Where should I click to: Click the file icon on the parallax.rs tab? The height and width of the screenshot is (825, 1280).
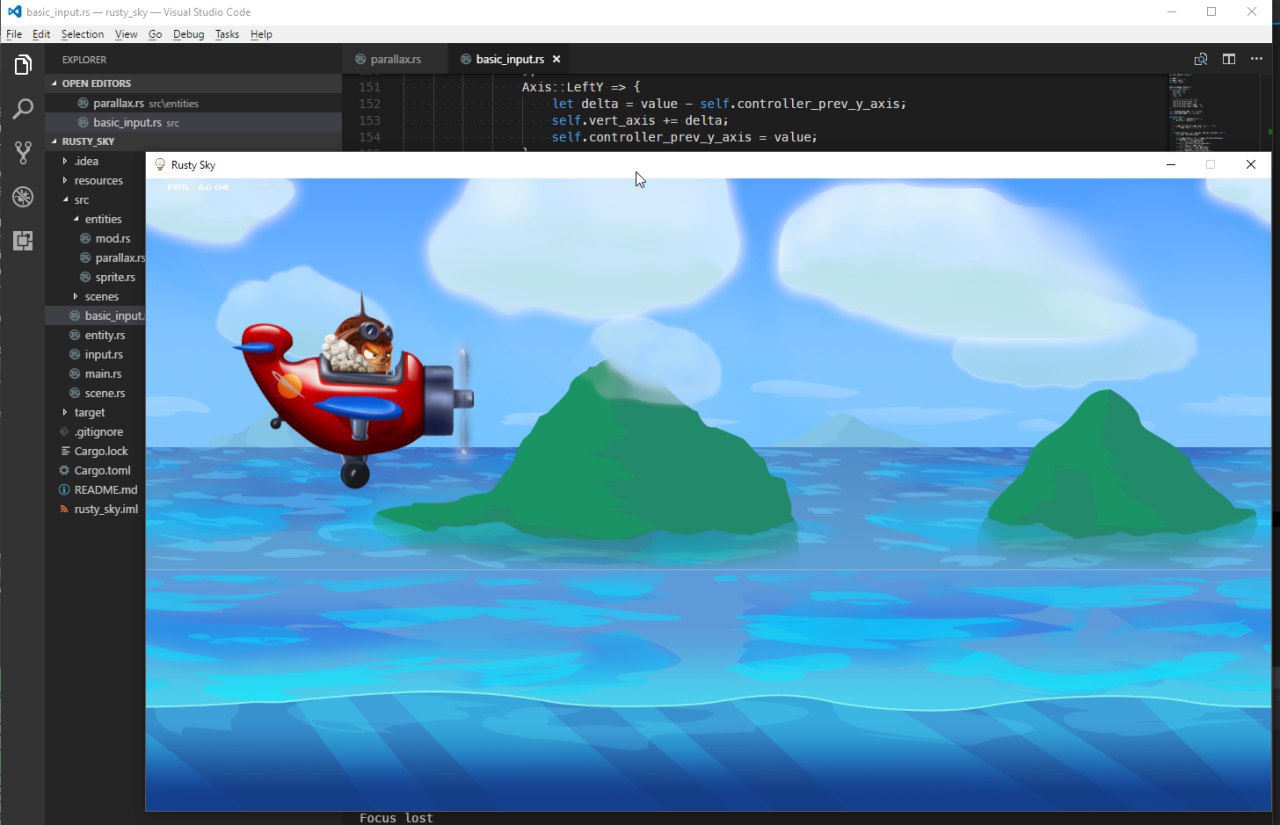point(361,60)
